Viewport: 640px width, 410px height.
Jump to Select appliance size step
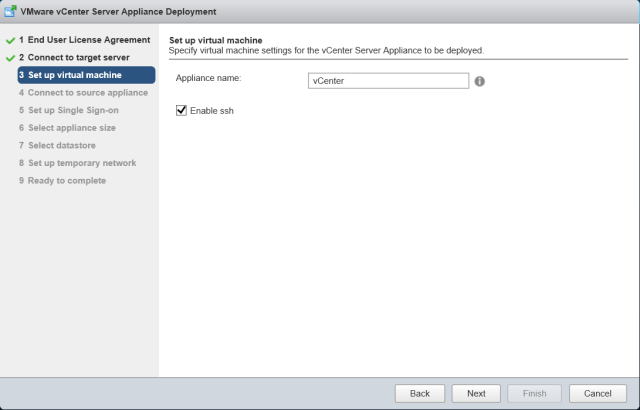(x=72, y=128)
